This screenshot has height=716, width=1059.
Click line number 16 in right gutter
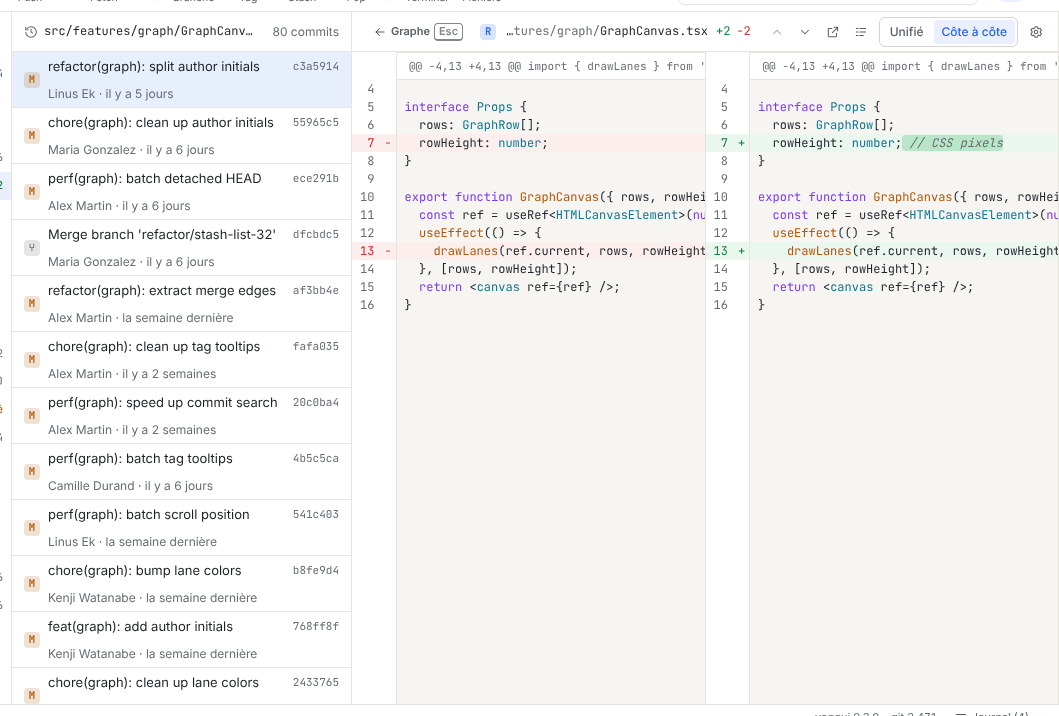721,305
